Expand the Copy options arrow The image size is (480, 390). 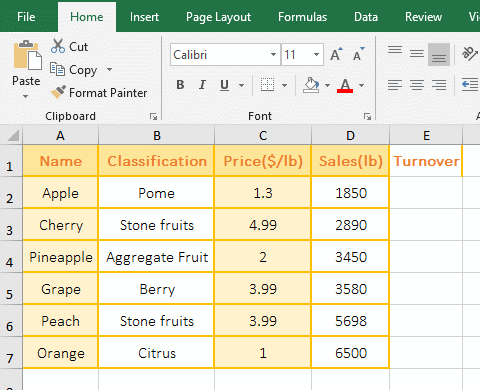coord(109,69)
